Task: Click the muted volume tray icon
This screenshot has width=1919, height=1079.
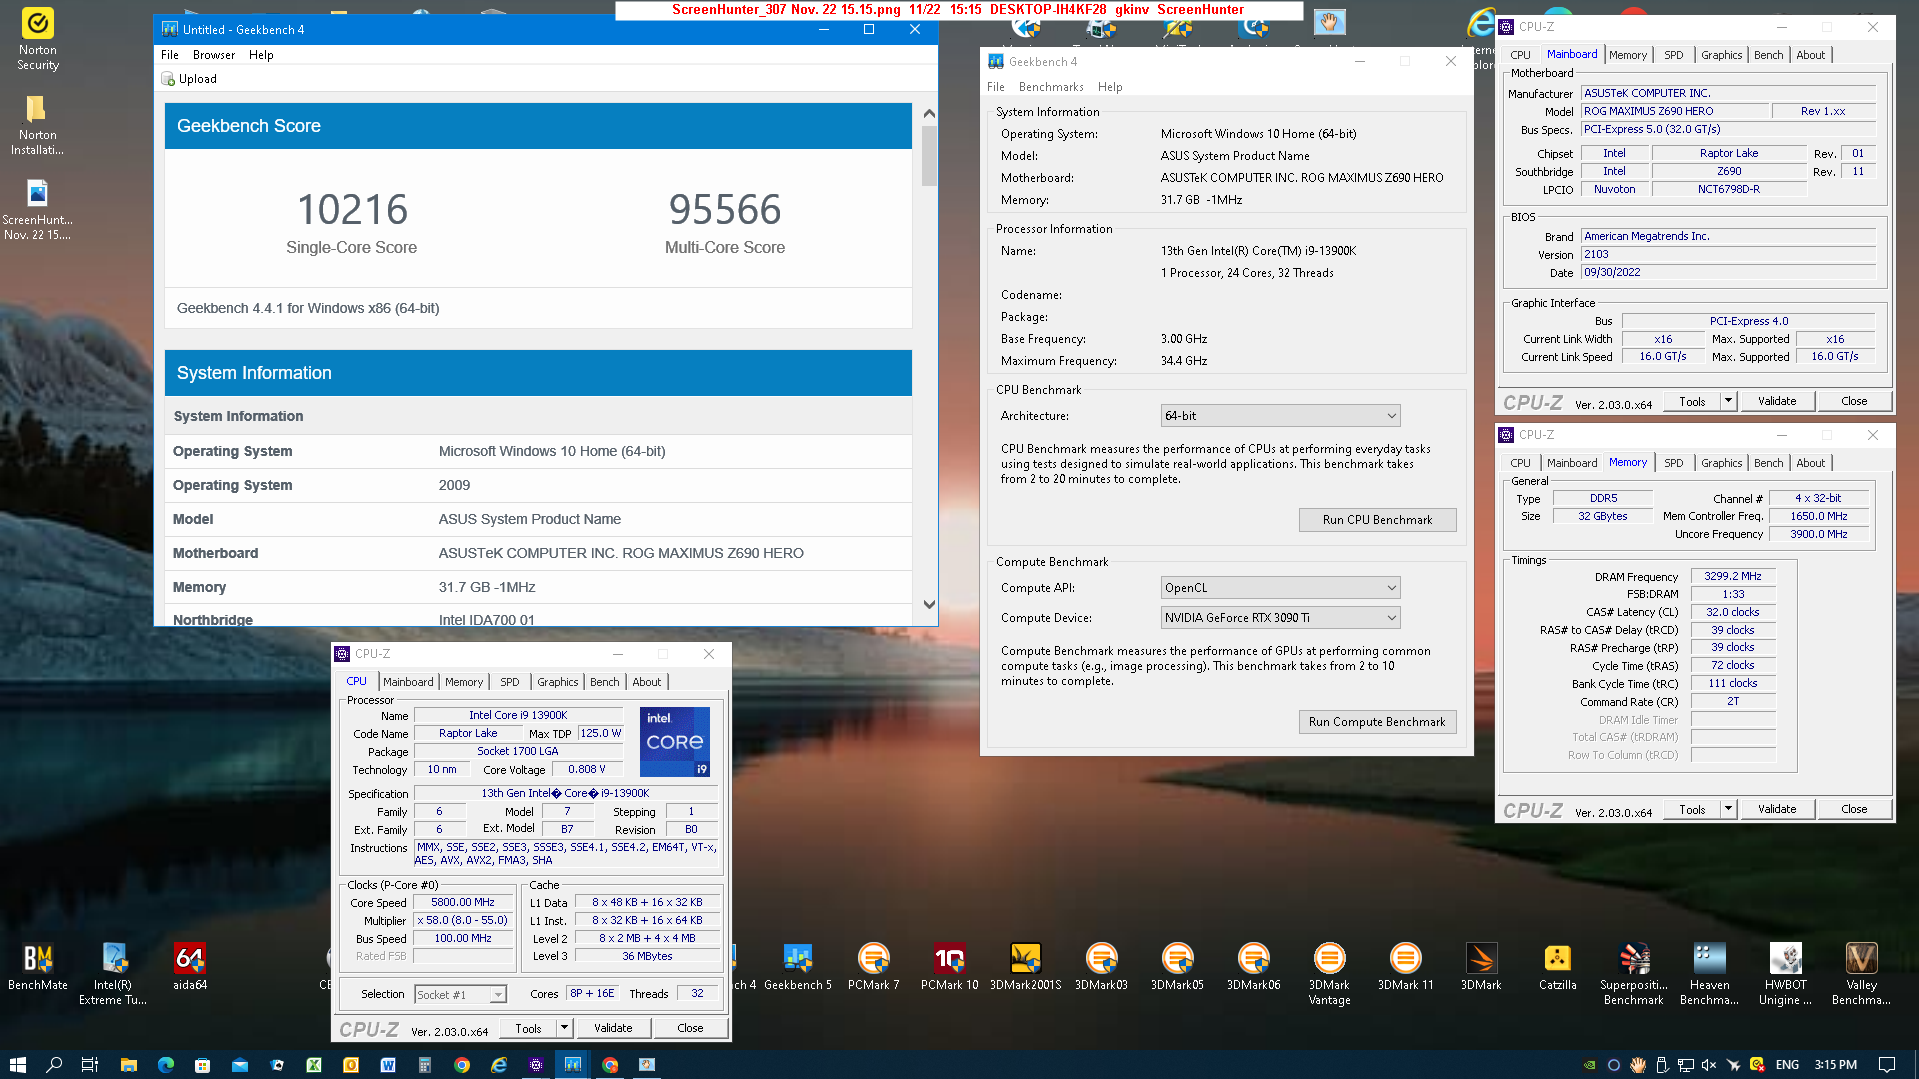Action: click(x=1709, y=1065)
